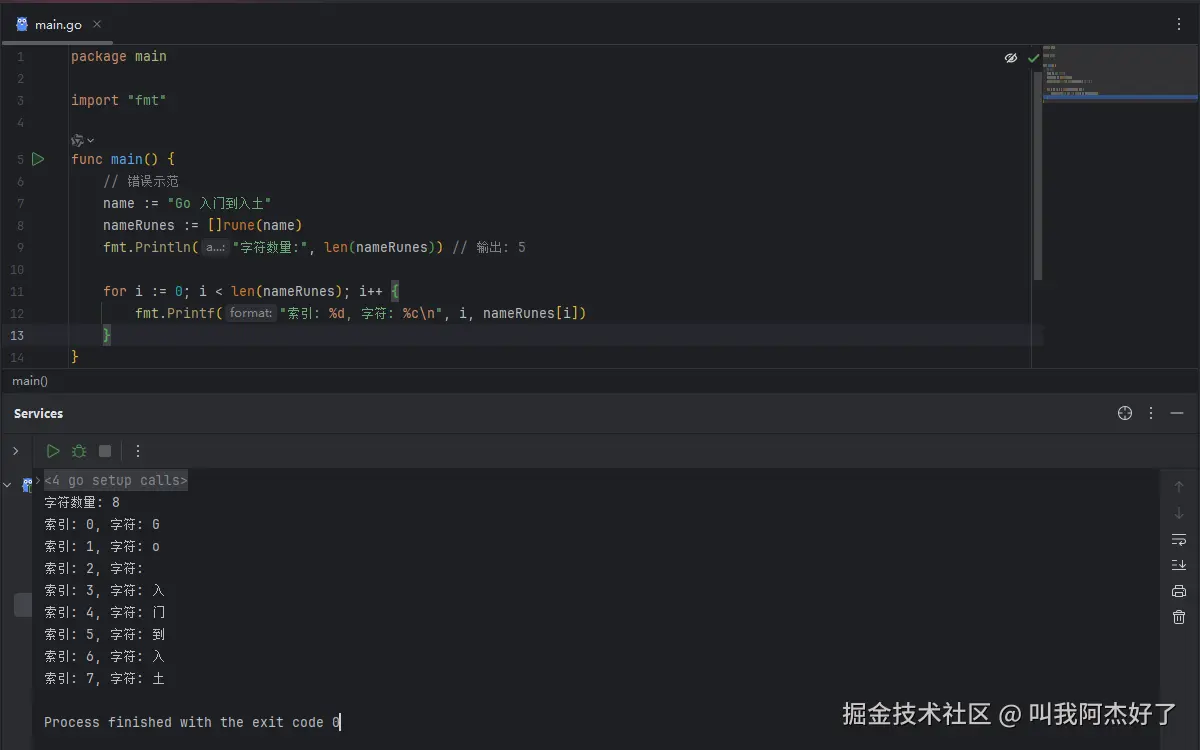Open more actions in Services toolbar
The image size is (1200, 750).
tap(138, 451)
